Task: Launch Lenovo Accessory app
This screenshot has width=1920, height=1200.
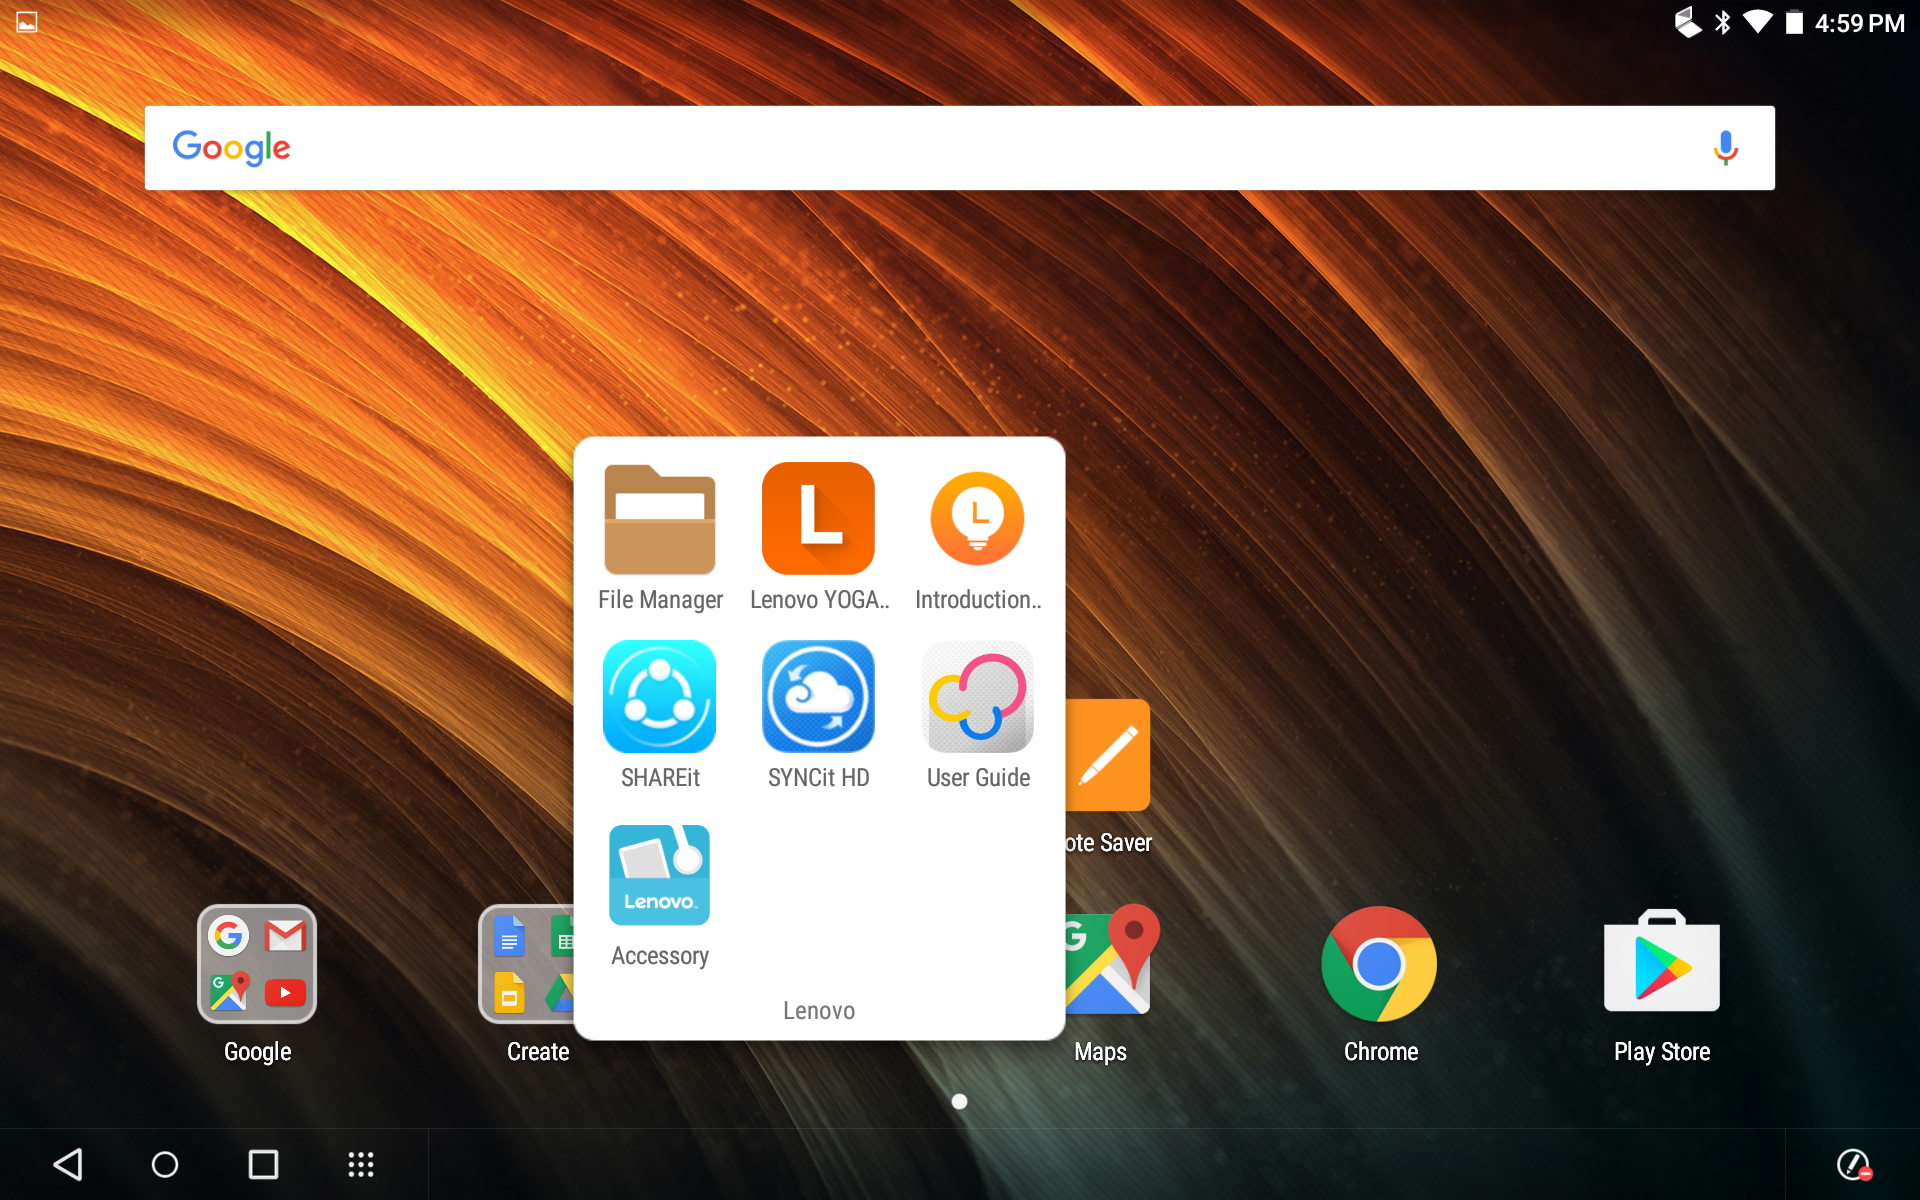Action: pyautogui.click(x=660, y=875)
